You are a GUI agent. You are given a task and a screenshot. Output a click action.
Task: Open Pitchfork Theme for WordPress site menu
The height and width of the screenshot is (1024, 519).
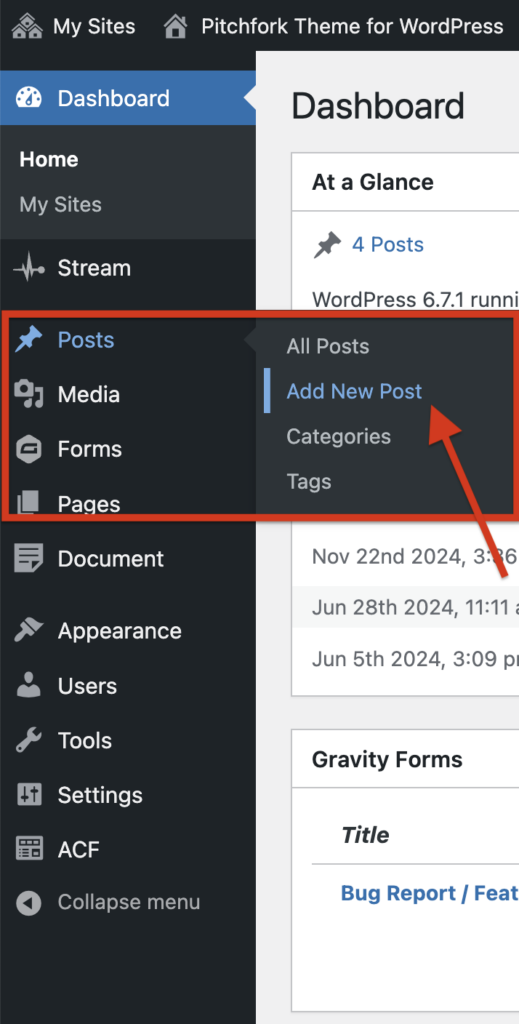(352, 27)
